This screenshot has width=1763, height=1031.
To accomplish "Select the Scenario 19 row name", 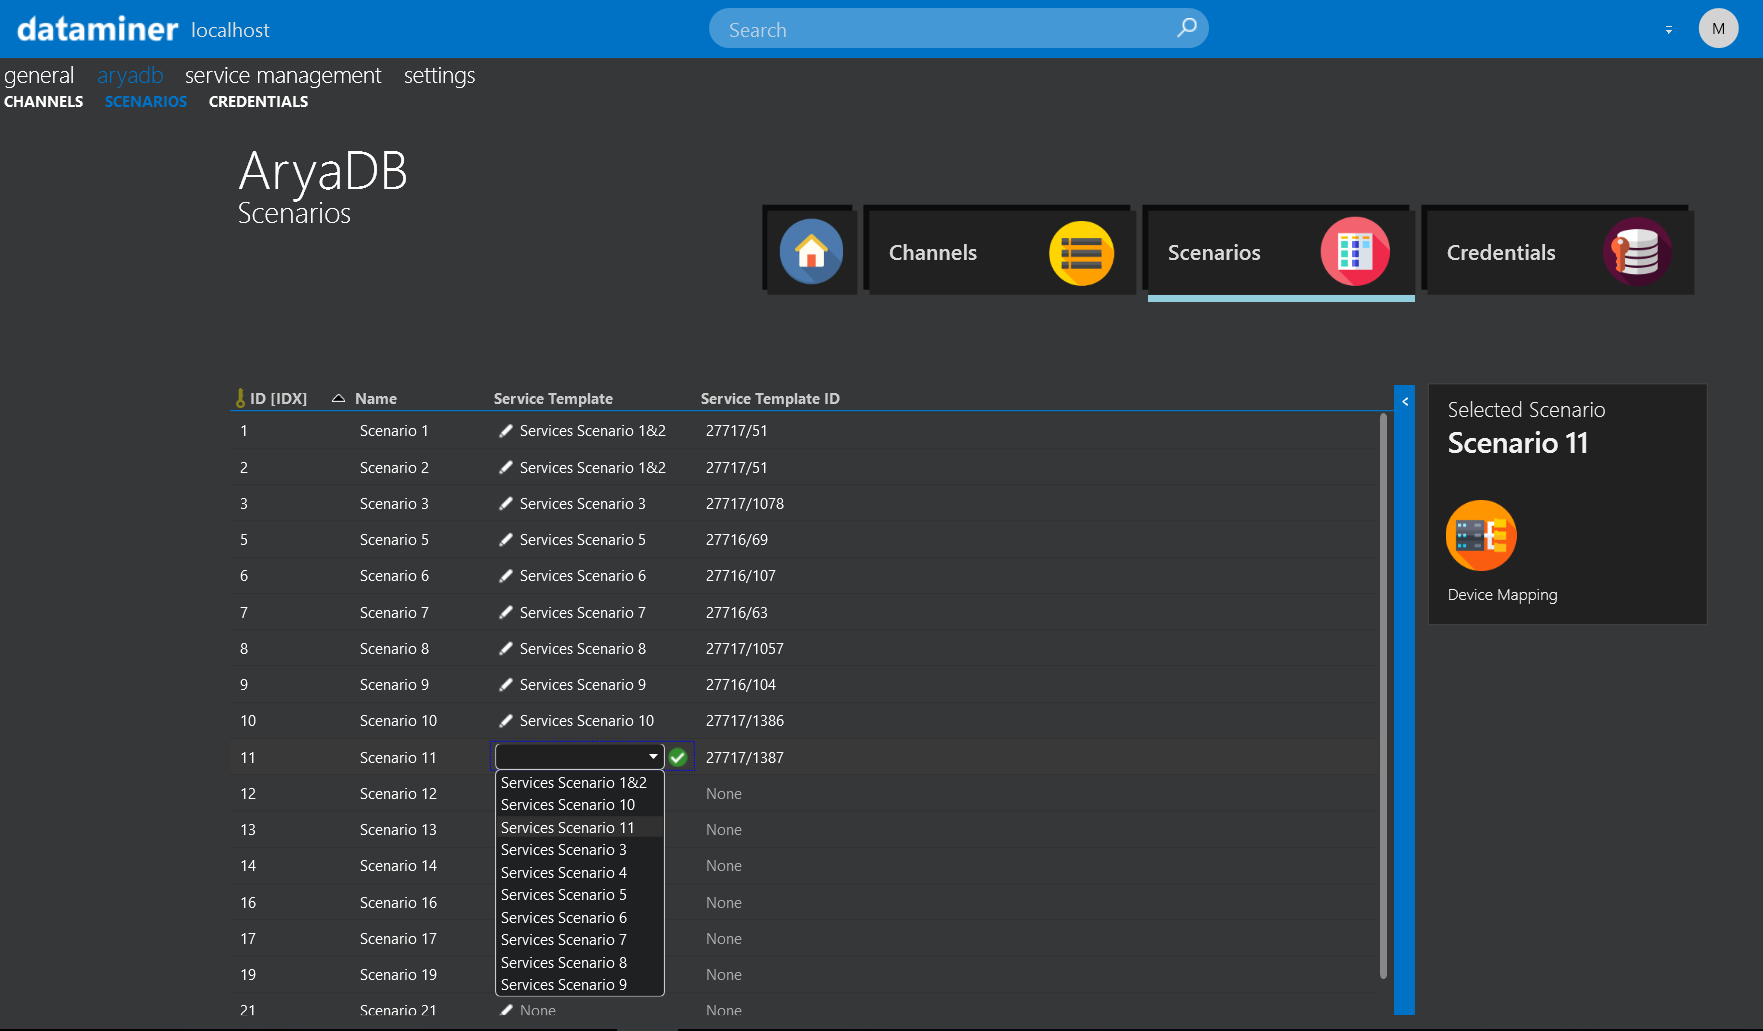I will pos(398,975).
